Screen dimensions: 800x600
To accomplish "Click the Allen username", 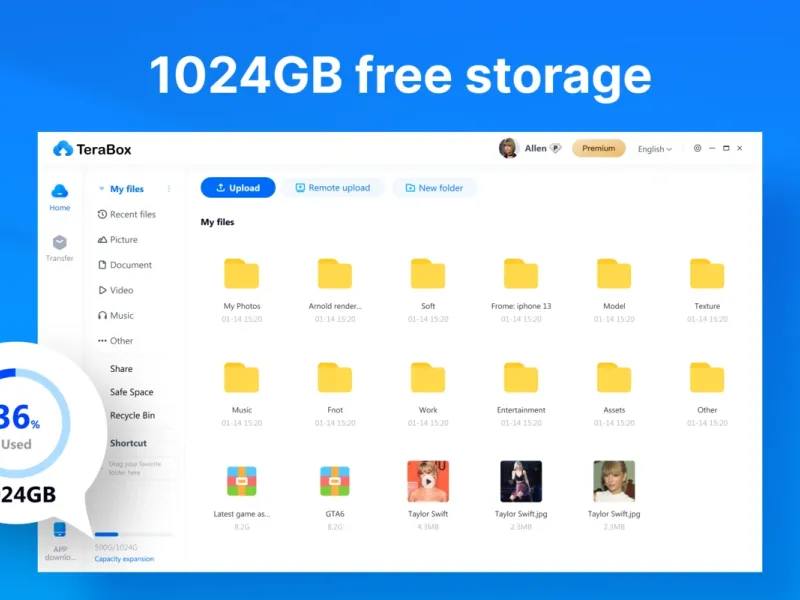I will tap(535, 148).
